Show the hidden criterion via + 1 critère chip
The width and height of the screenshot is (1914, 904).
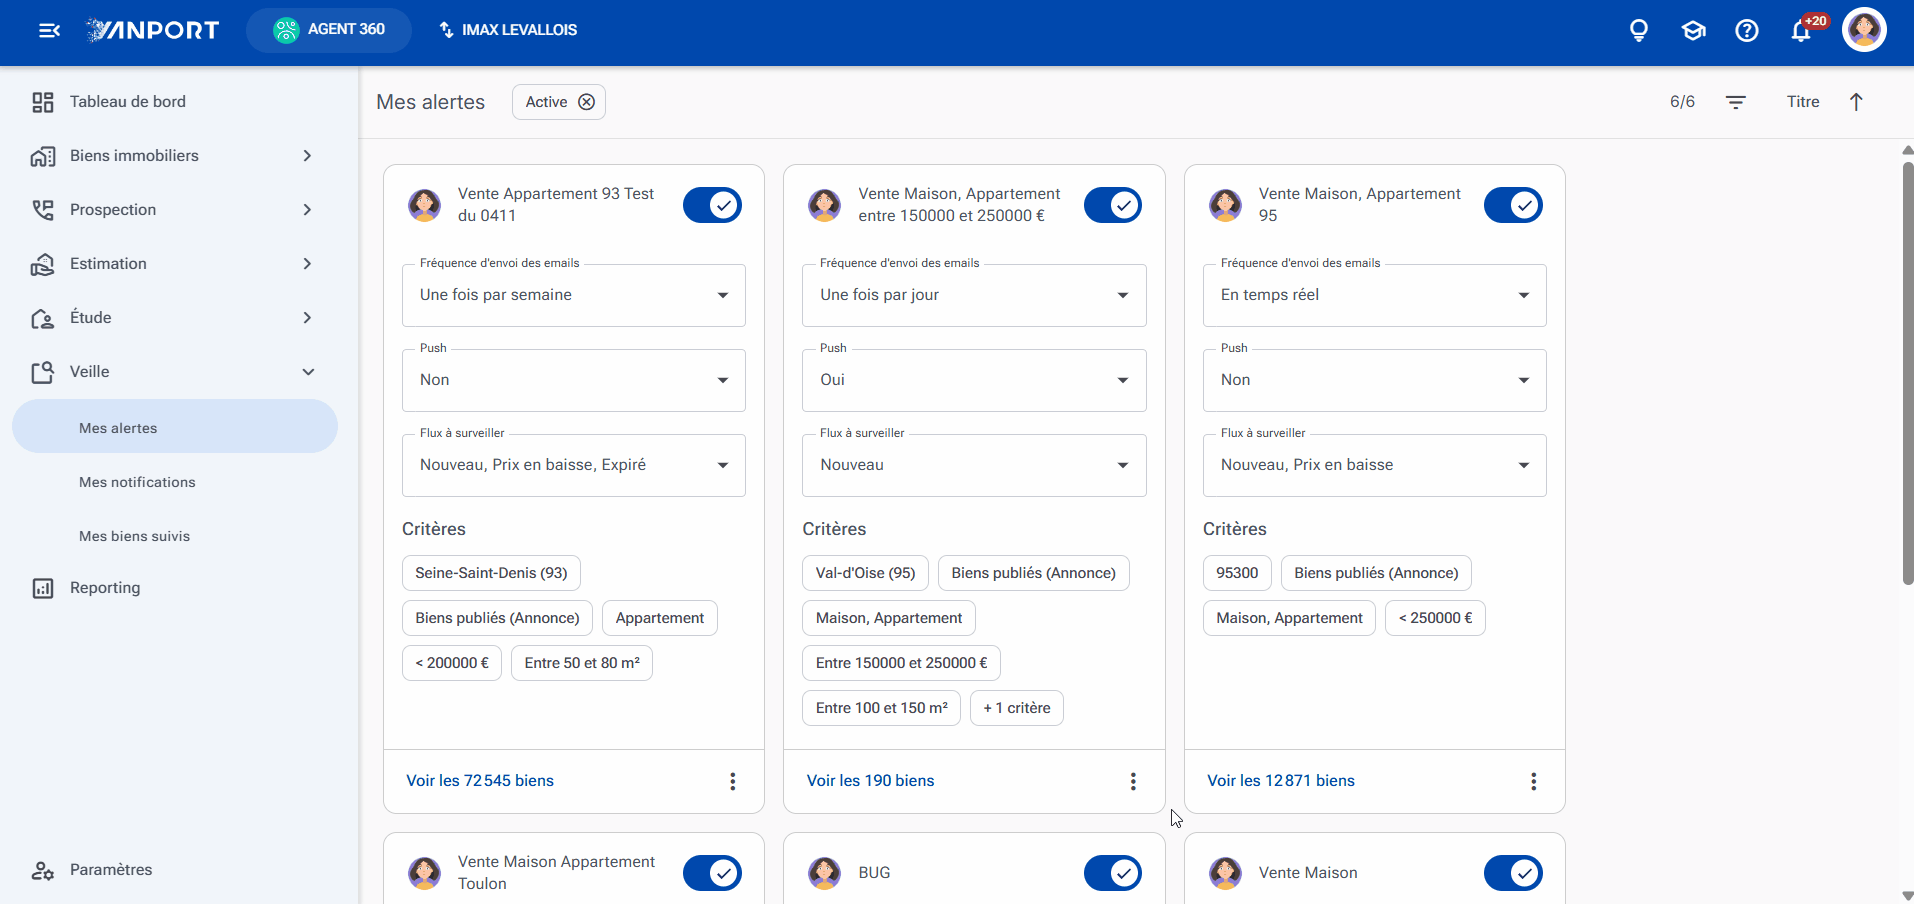click(1017, 708)
